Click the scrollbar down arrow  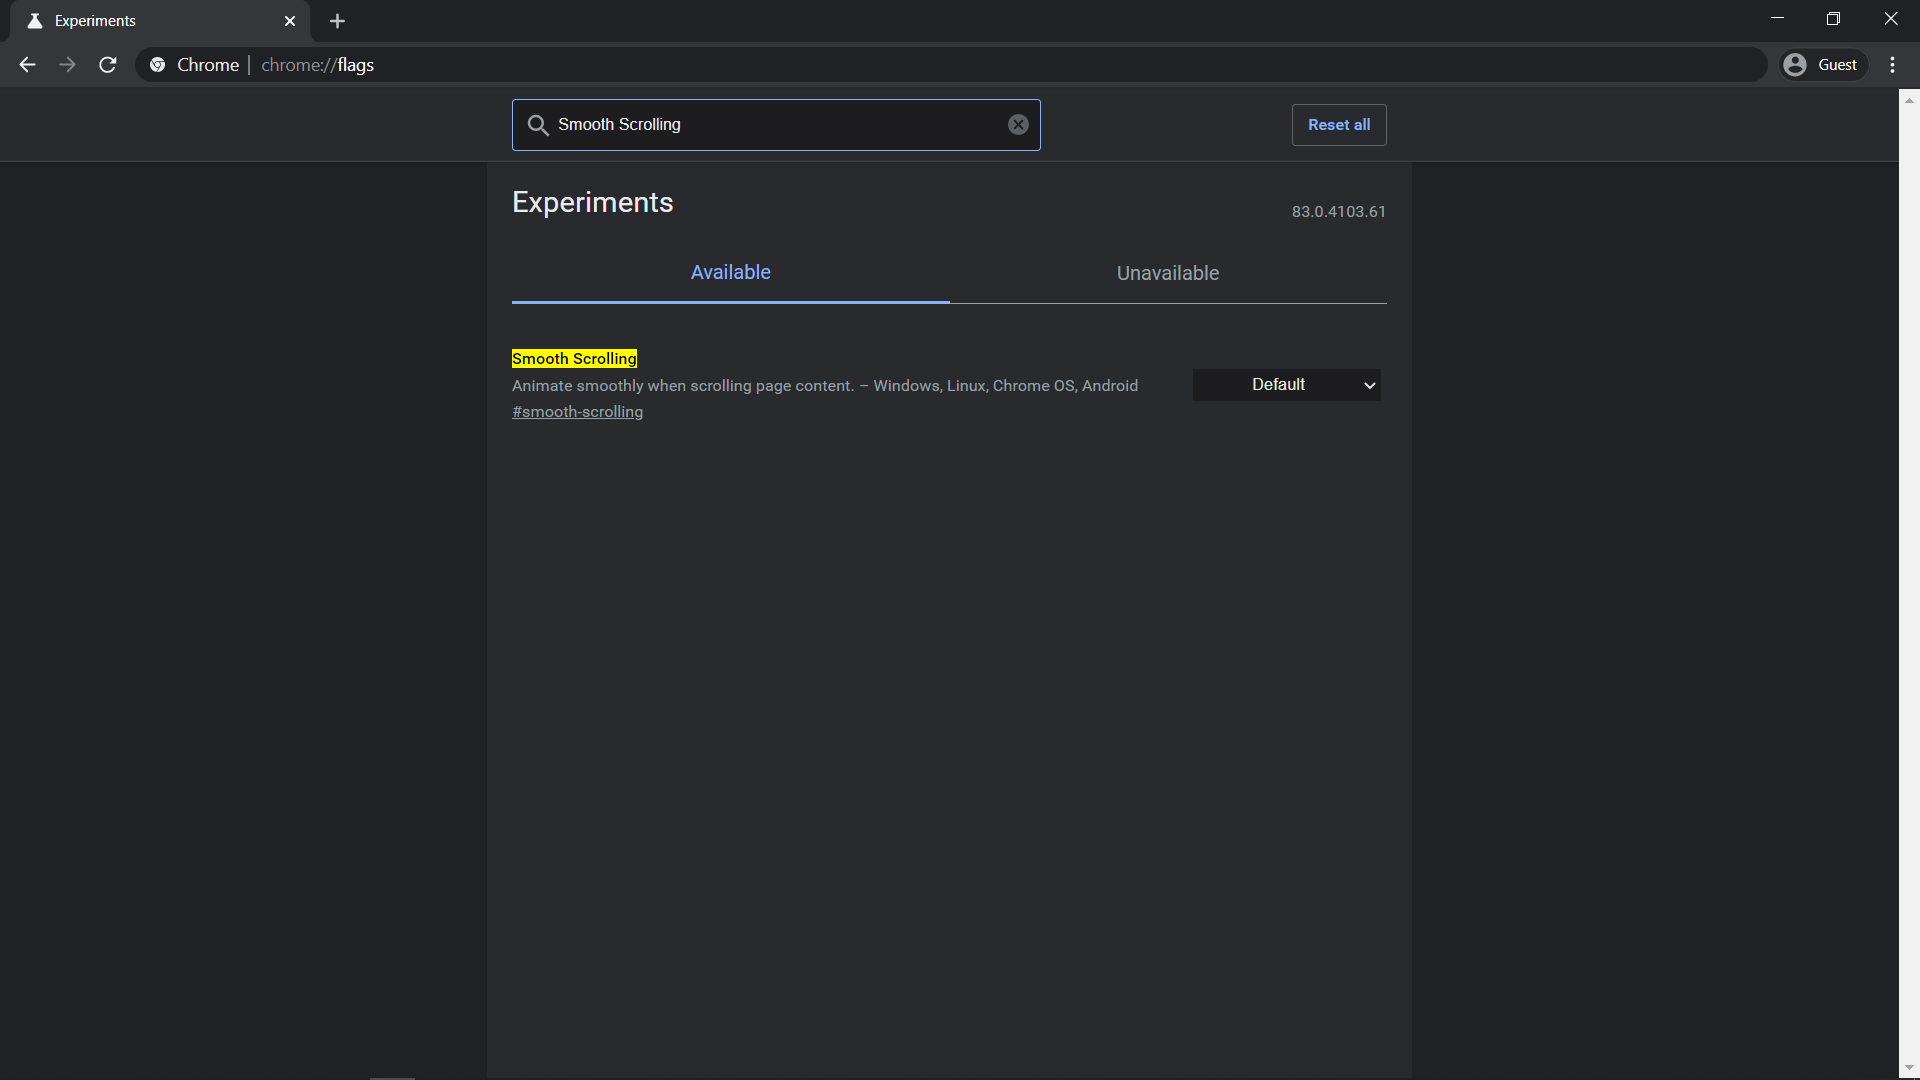pos(1909,1068)
